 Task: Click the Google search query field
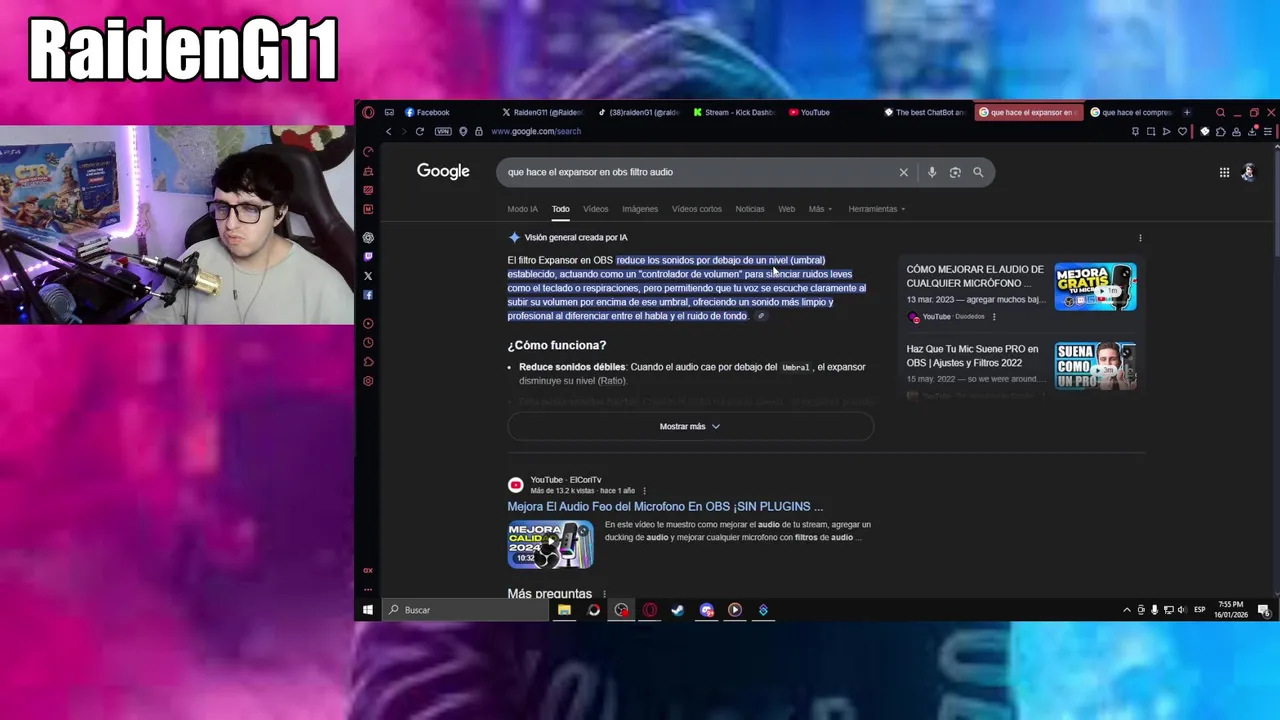[700, 172]
